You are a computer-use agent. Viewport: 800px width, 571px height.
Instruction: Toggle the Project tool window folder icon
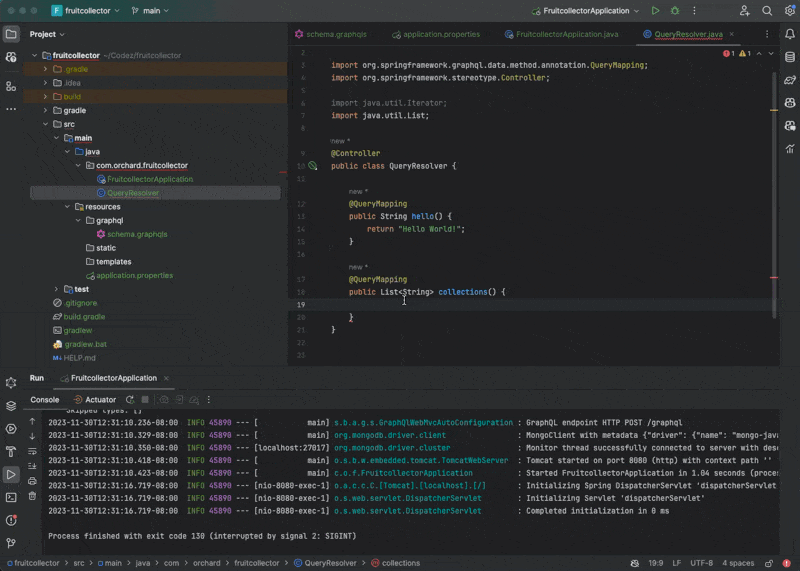(11, 34)
